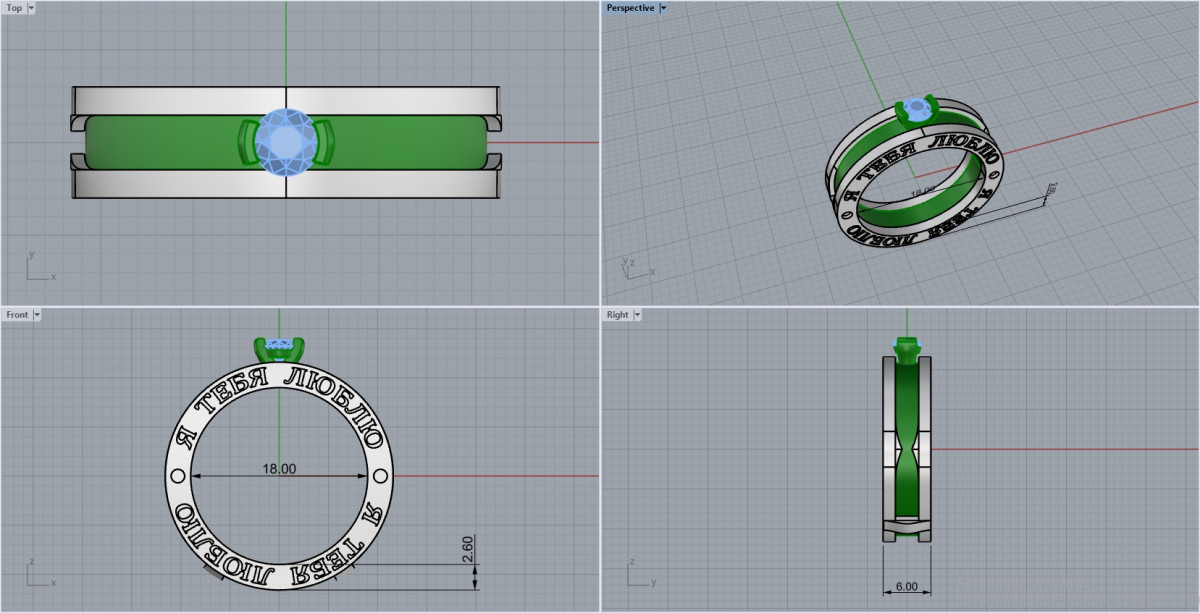The height and width of the screenshot is (613, 1200).
Task: Pick the right green prong in Top view
Action: click(325, 142)
